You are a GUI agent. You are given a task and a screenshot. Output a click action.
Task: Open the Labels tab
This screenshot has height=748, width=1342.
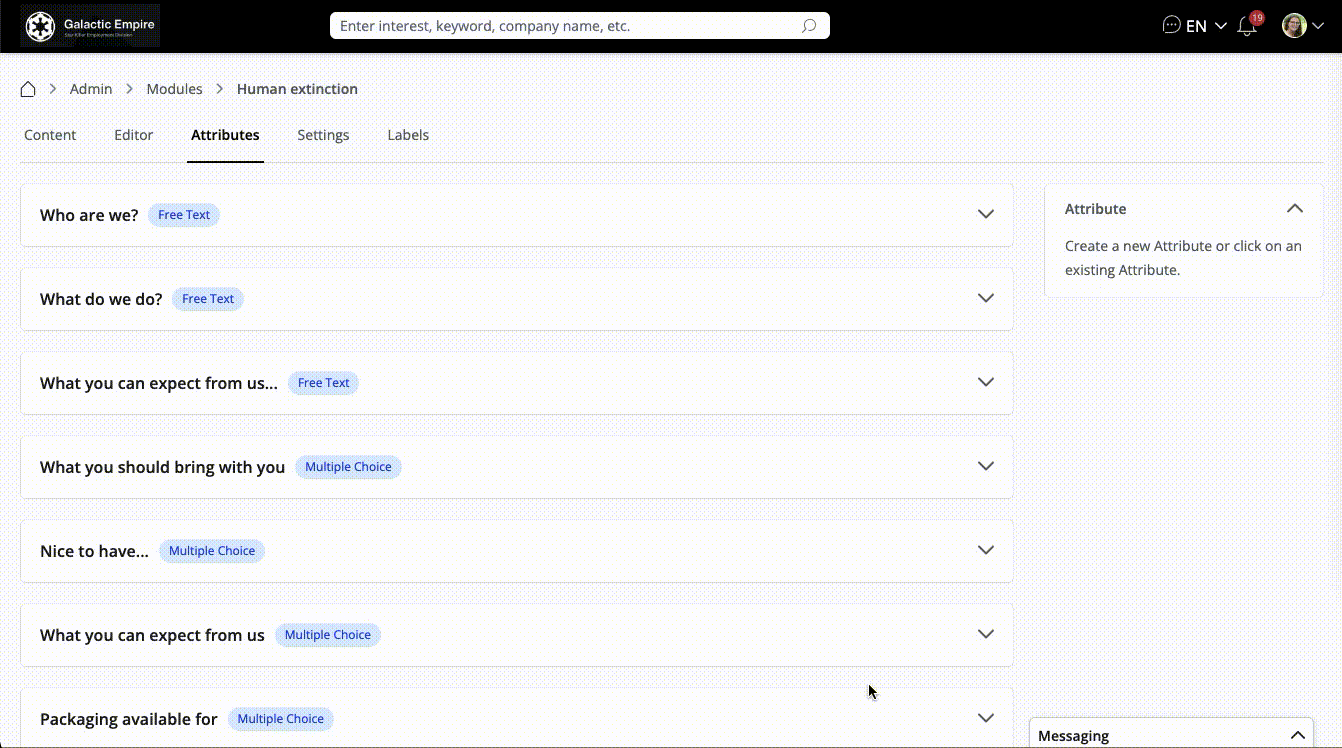(408, 135)
